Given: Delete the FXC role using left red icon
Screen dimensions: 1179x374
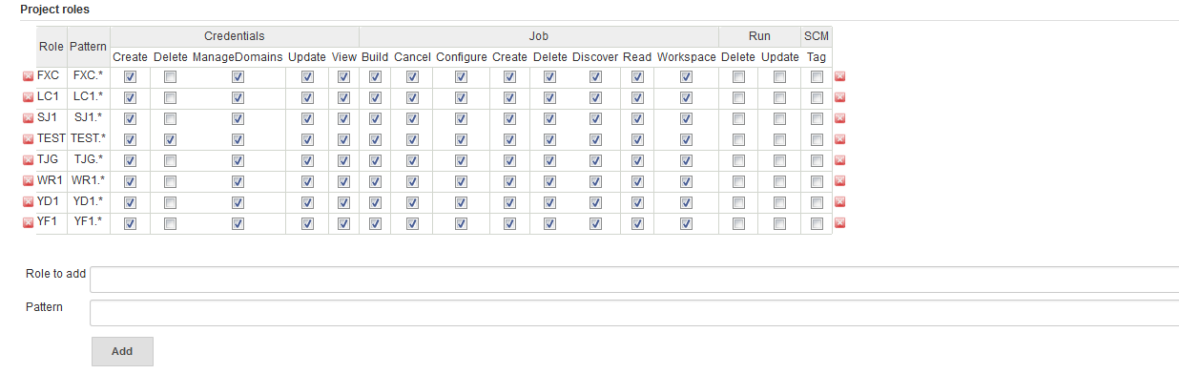Looking at the screenshot, I should [28, 77].
